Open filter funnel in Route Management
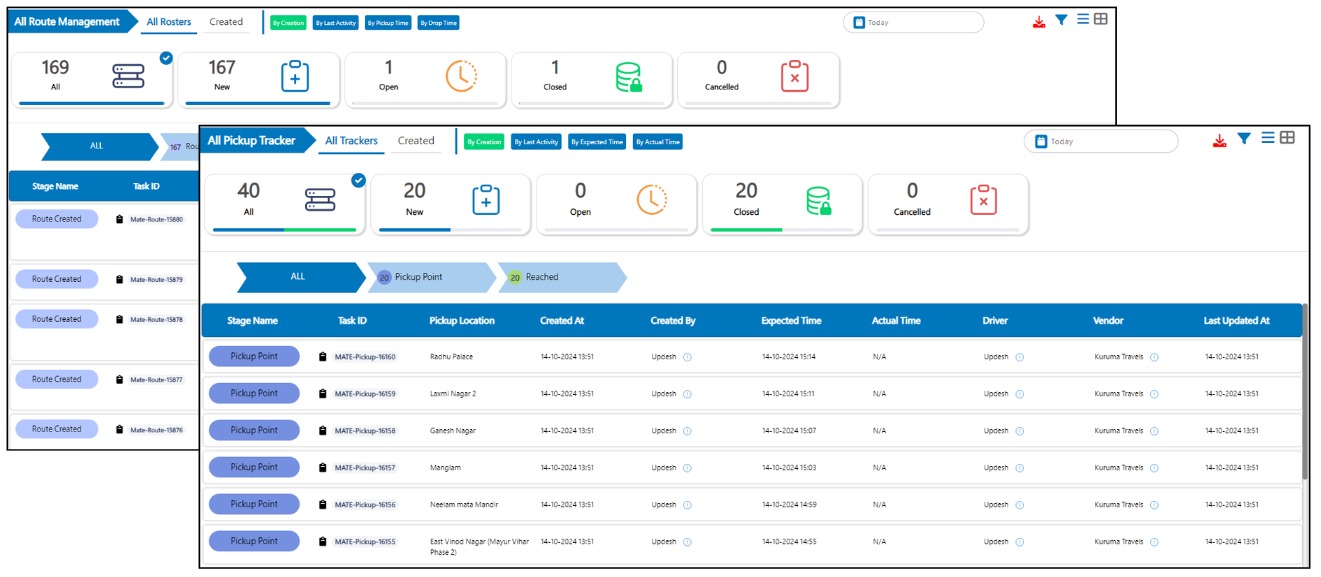The height and width of the screenshot is (577, 1321). pyautogui.click(x=1061, y=20)
